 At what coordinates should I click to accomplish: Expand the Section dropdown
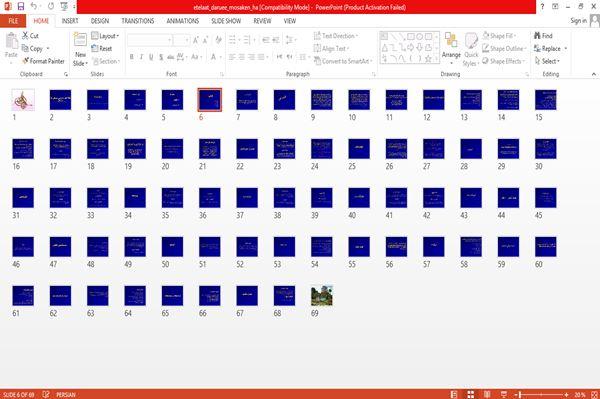click(x=106, y=61)
